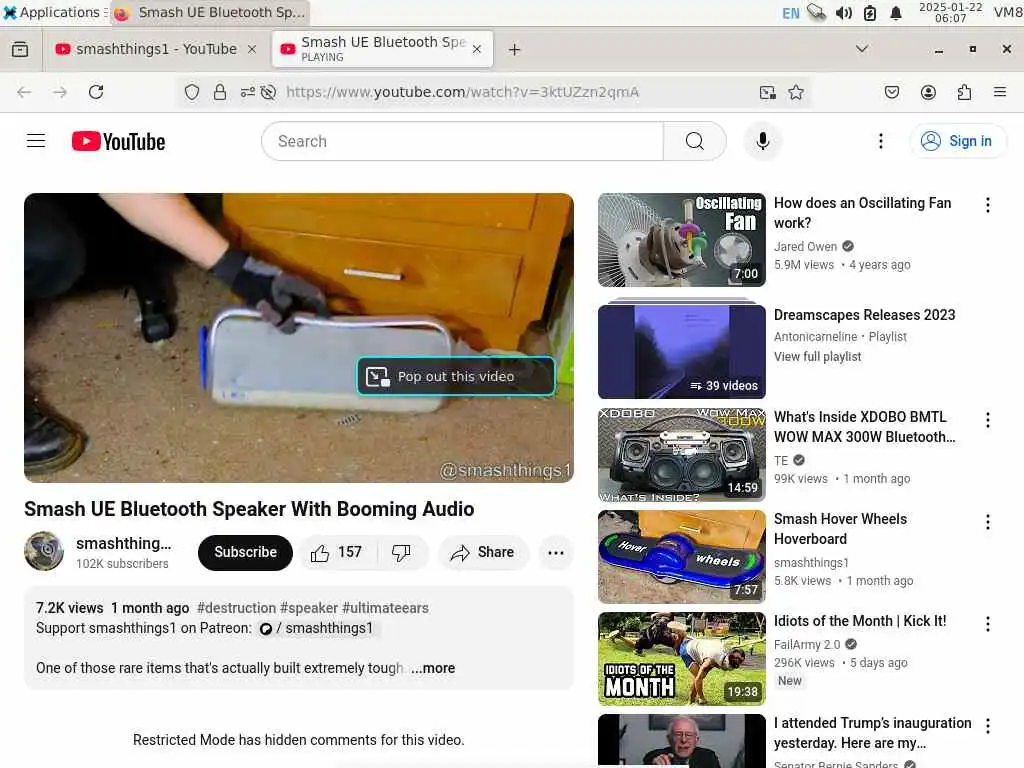Like the video with thumbs up
This screenshot has height=768, width=1024.
(x=336, y=552)
